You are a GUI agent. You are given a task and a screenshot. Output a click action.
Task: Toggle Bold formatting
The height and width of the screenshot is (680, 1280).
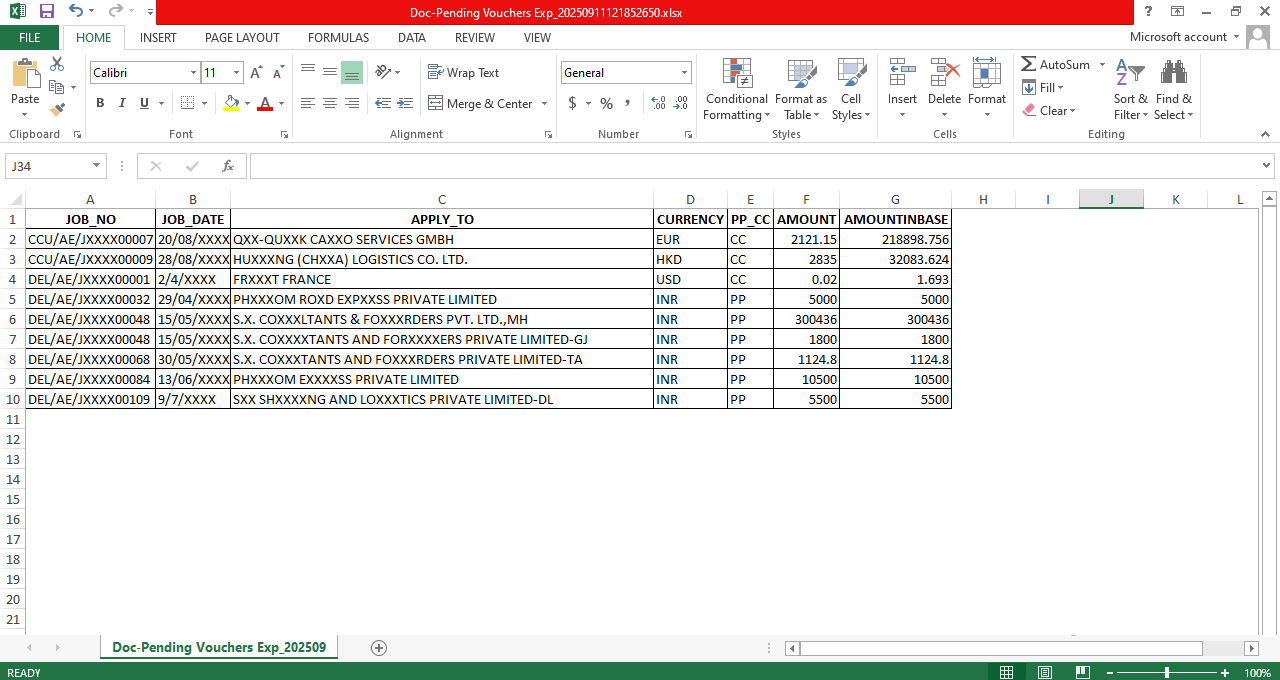(100, 103)
